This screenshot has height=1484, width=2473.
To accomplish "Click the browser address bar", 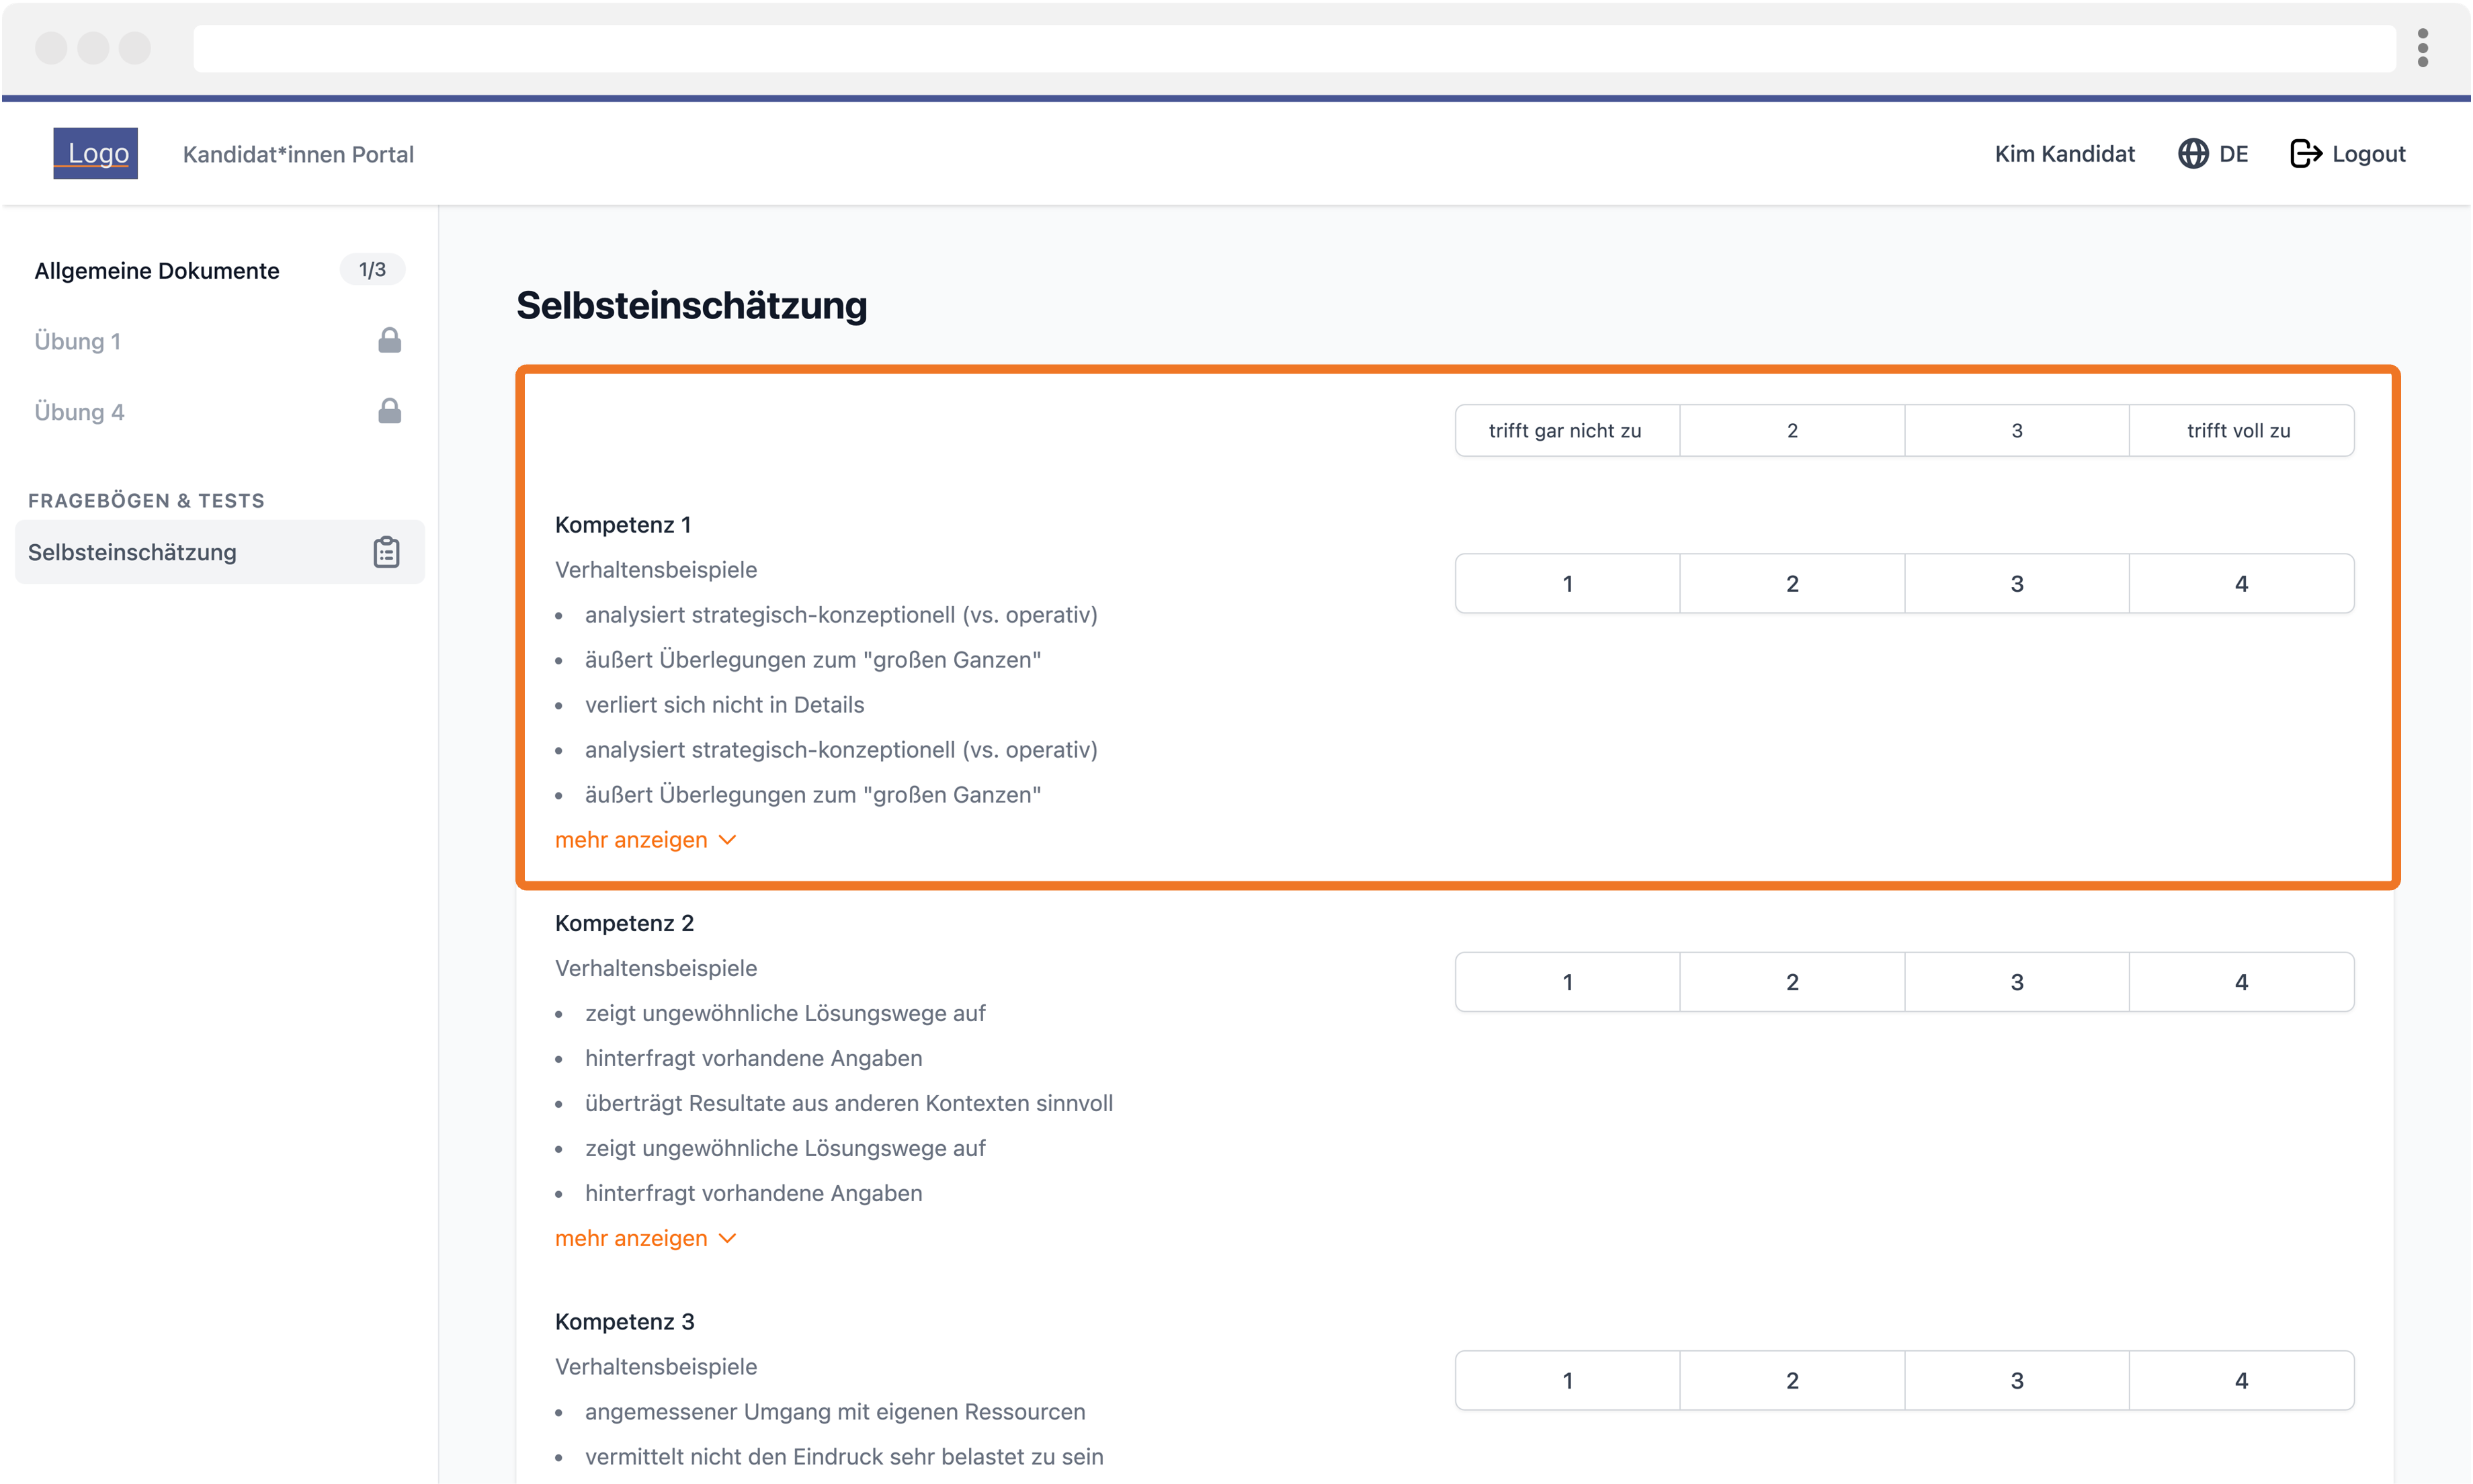I will 1294,48.
